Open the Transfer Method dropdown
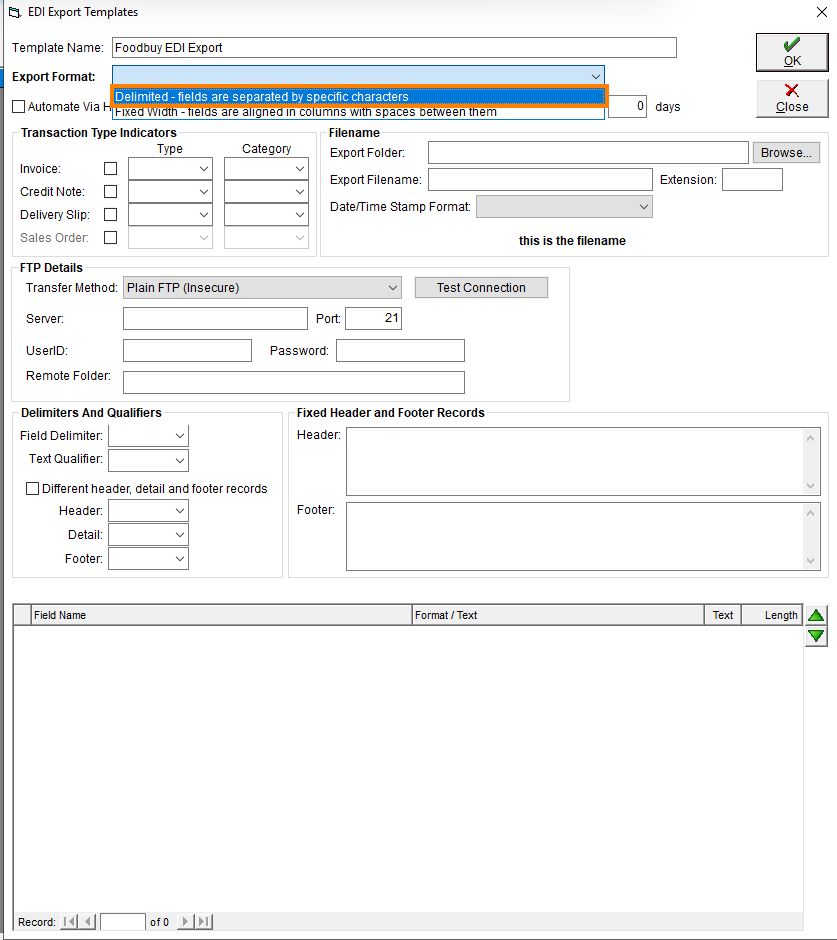837x940 pixels. click(262, 288)
